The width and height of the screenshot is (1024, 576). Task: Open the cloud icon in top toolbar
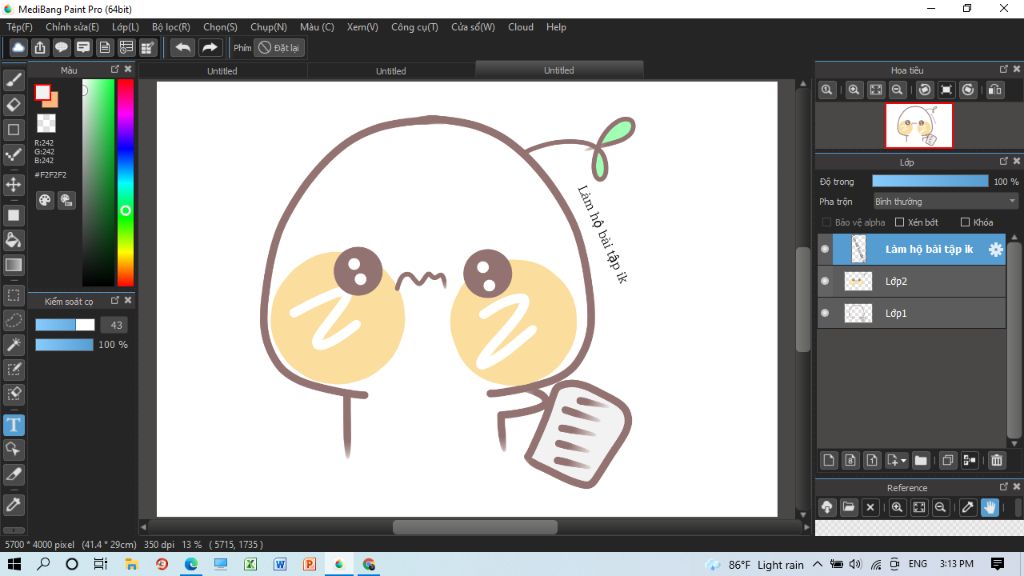tap(18, 48)
